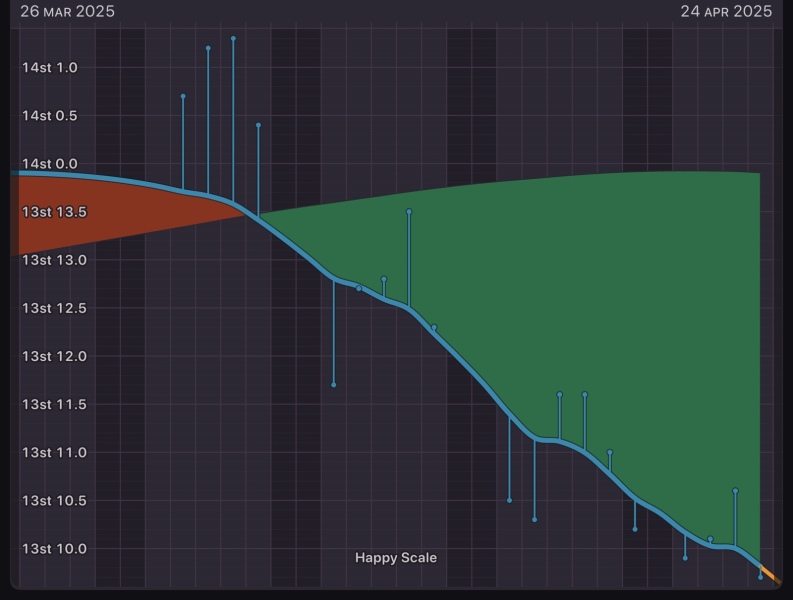Click the orange segment ending the trend line
793x600 pixels.
[765, 572]
